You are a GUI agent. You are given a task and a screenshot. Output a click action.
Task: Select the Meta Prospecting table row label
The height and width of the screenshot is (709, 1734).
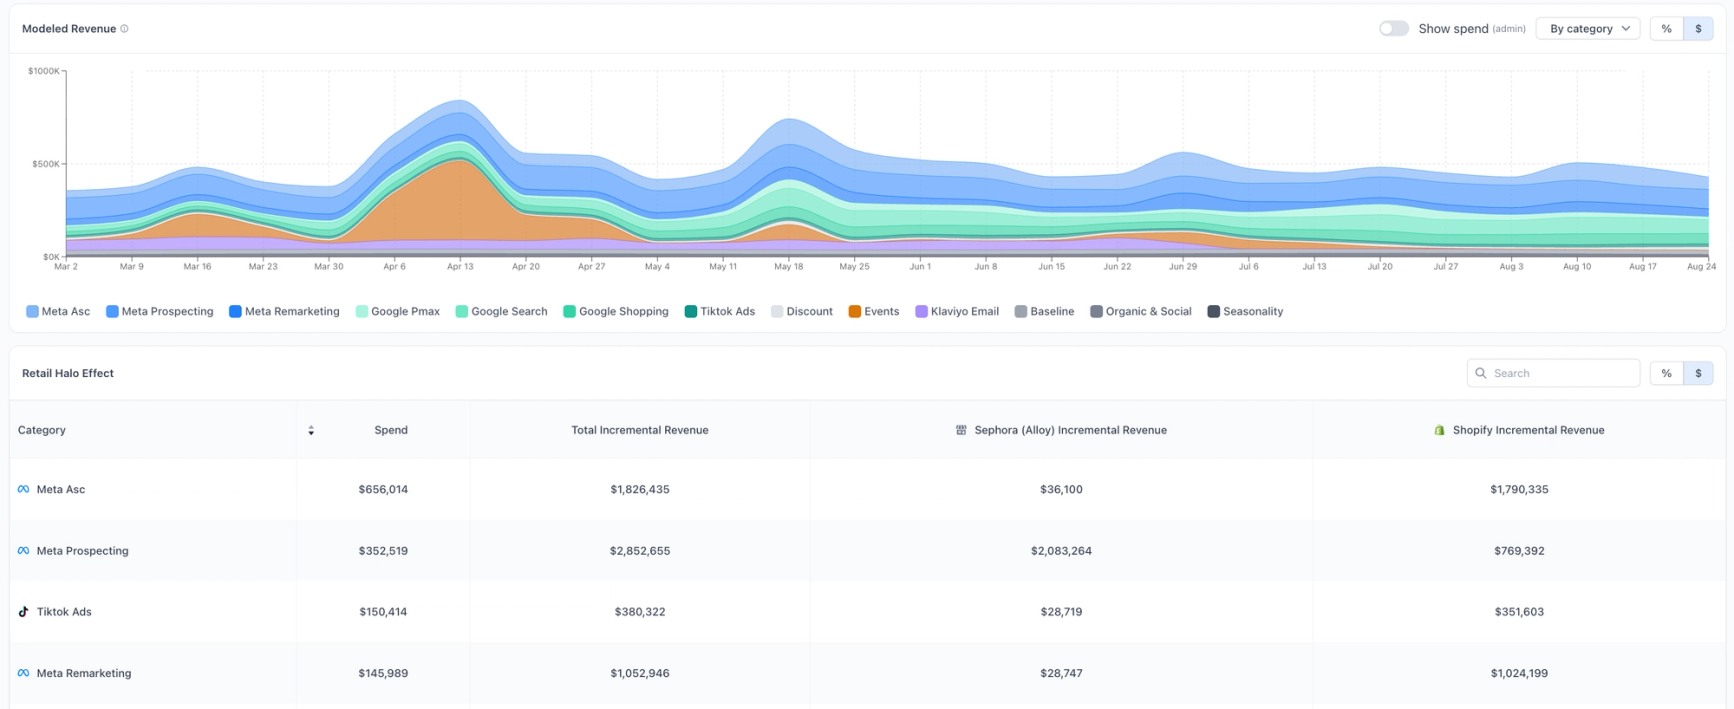coord(83,551)
